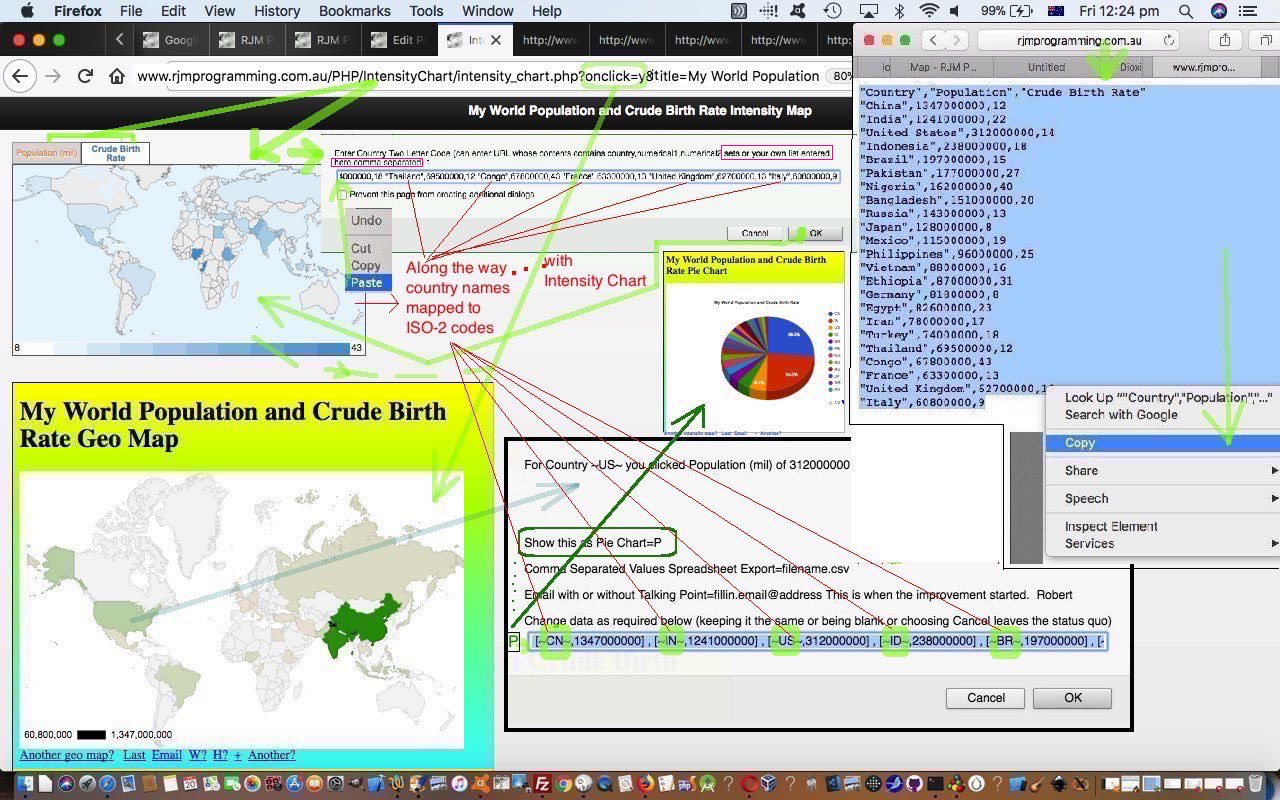Click the Email link below geo map

tap(166, 755)
